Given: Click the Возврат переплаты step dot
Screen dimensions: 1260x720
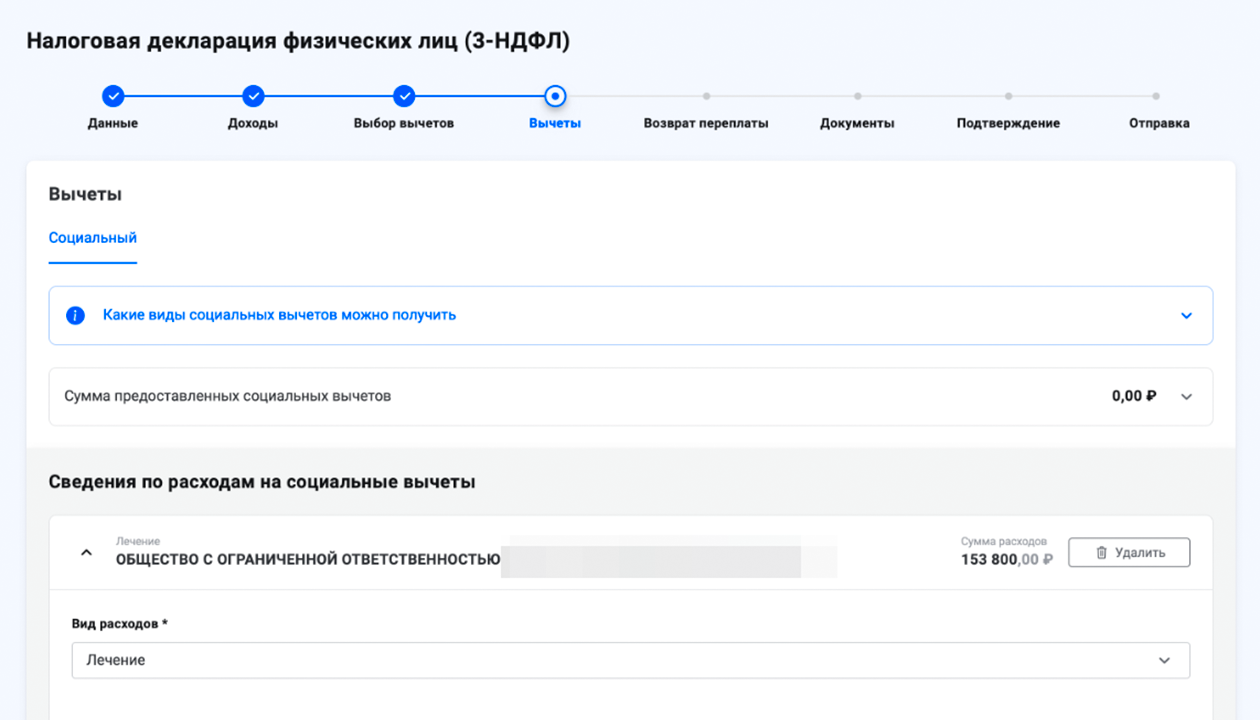Looking at the screenshot, I should click(x=706, y=97).
